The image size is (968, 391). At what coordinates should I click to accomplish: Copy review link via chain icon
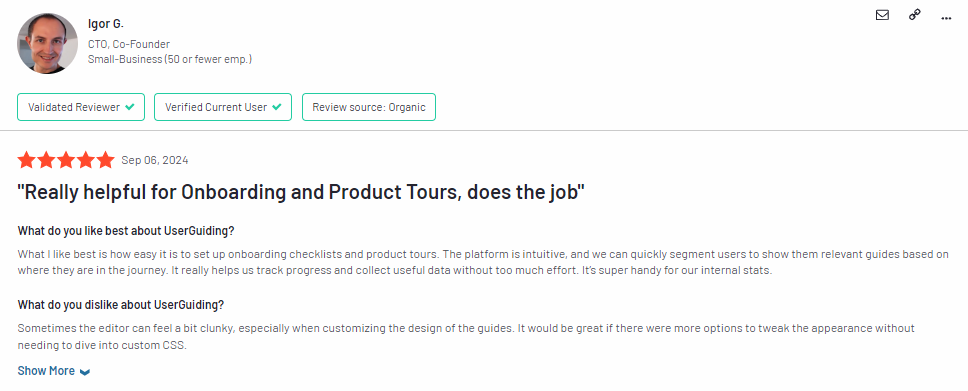(915, 15)
